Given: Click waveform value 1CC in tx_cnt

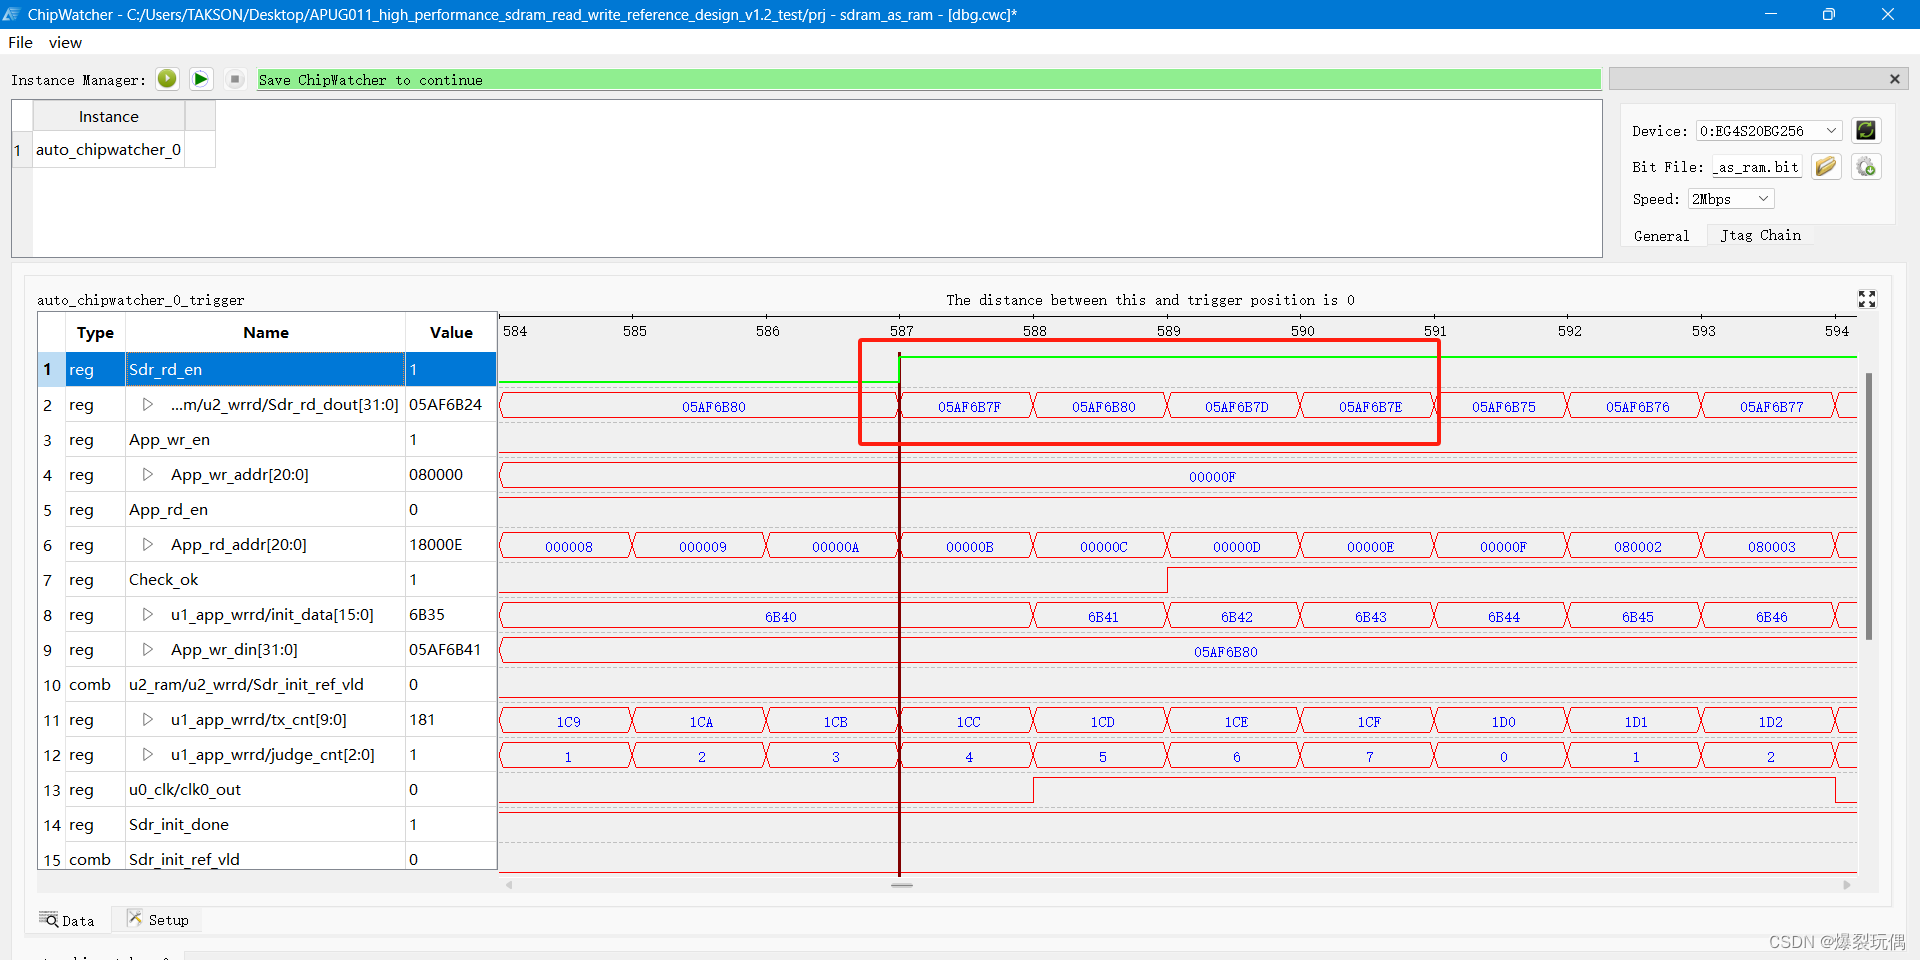Looking at the screenshot, I should click(x=968, y=722).
